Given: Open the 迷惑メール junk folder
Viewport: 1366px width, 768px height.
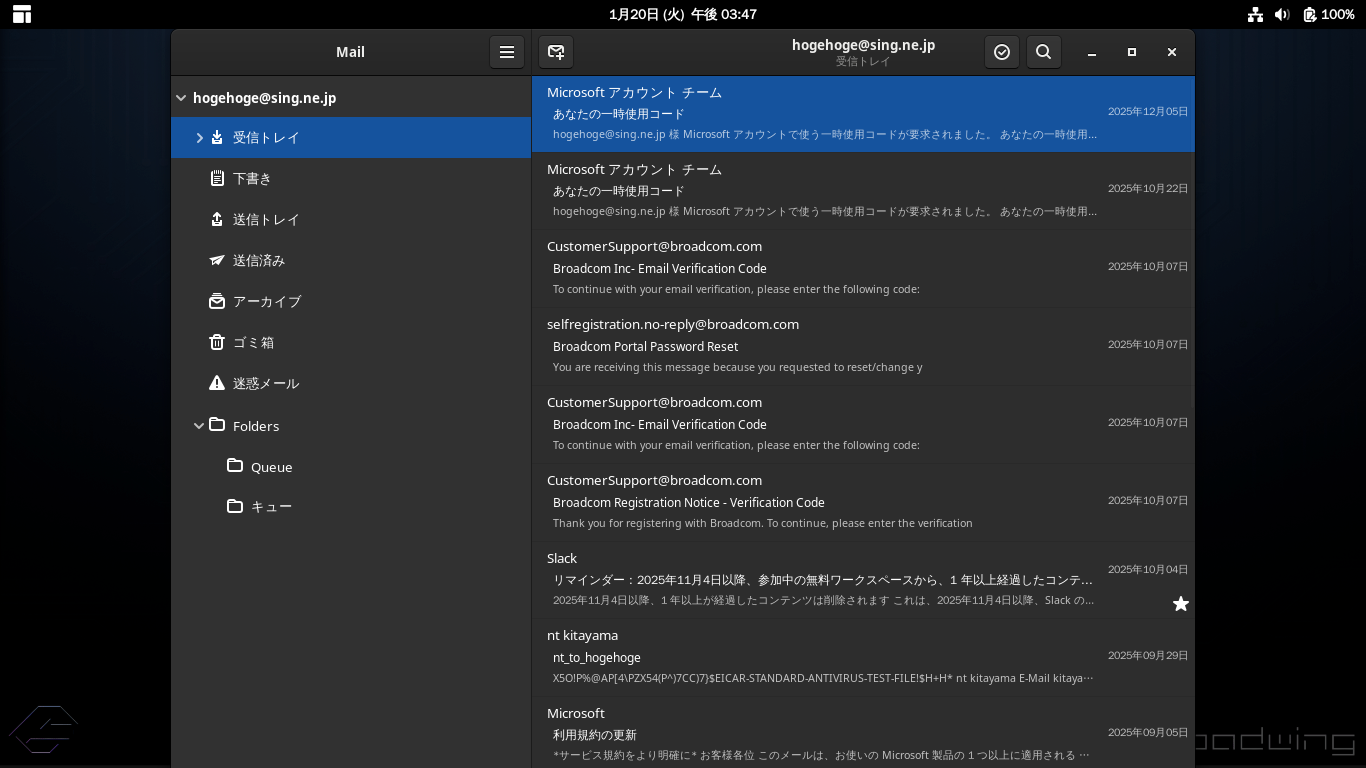Looking at the screenshot, I should click(x=351, y=383).
